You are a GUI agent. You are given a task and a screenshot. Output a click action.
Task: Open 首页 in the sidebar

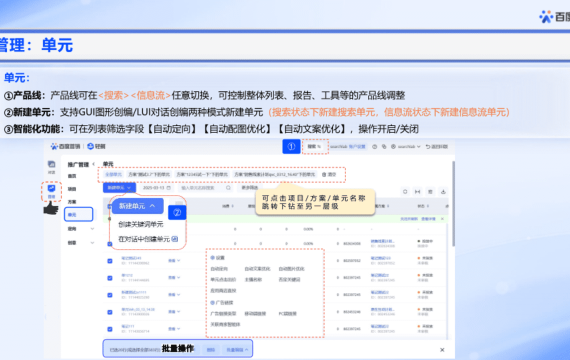tap(72, 176)
